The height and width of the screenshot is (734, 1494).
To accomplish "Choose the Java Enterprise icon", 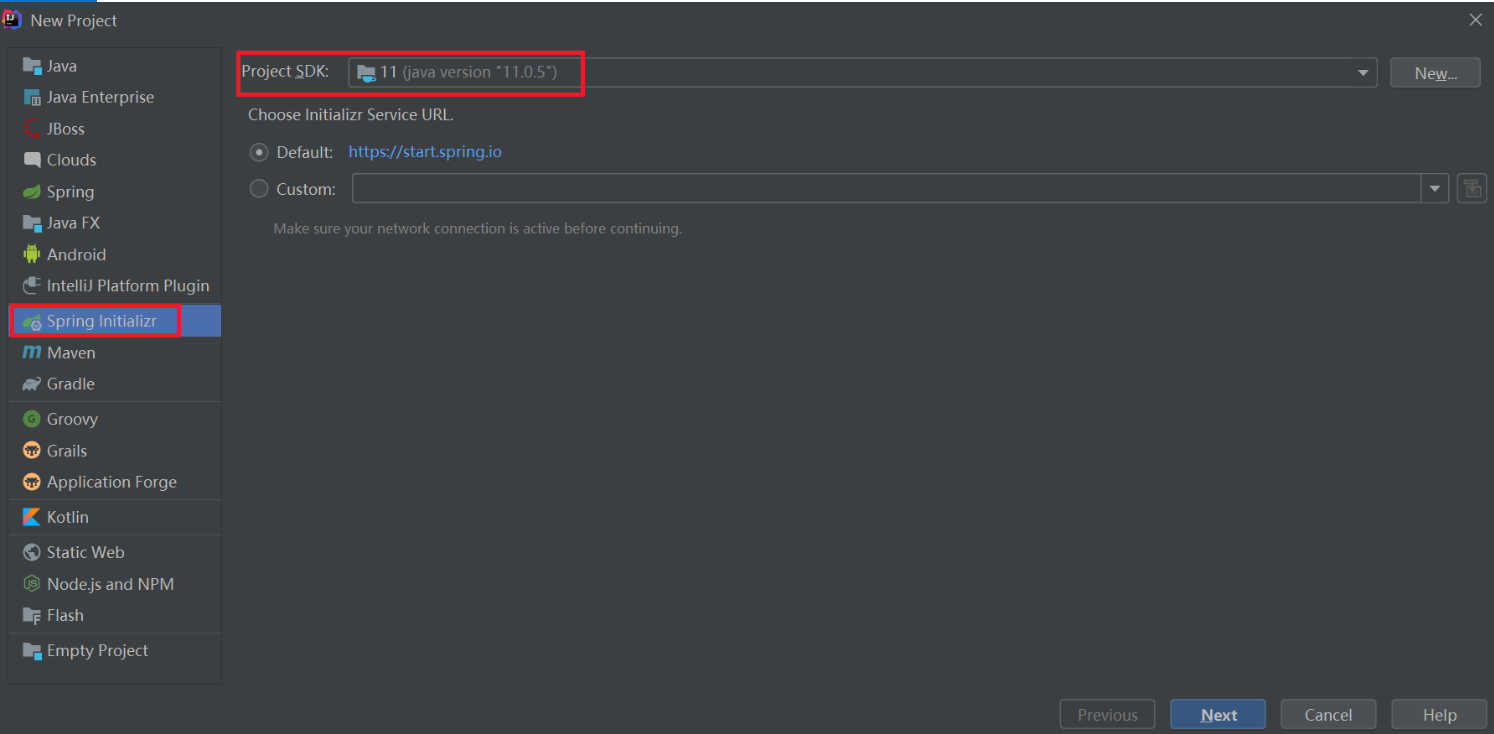I will [32, 97].
